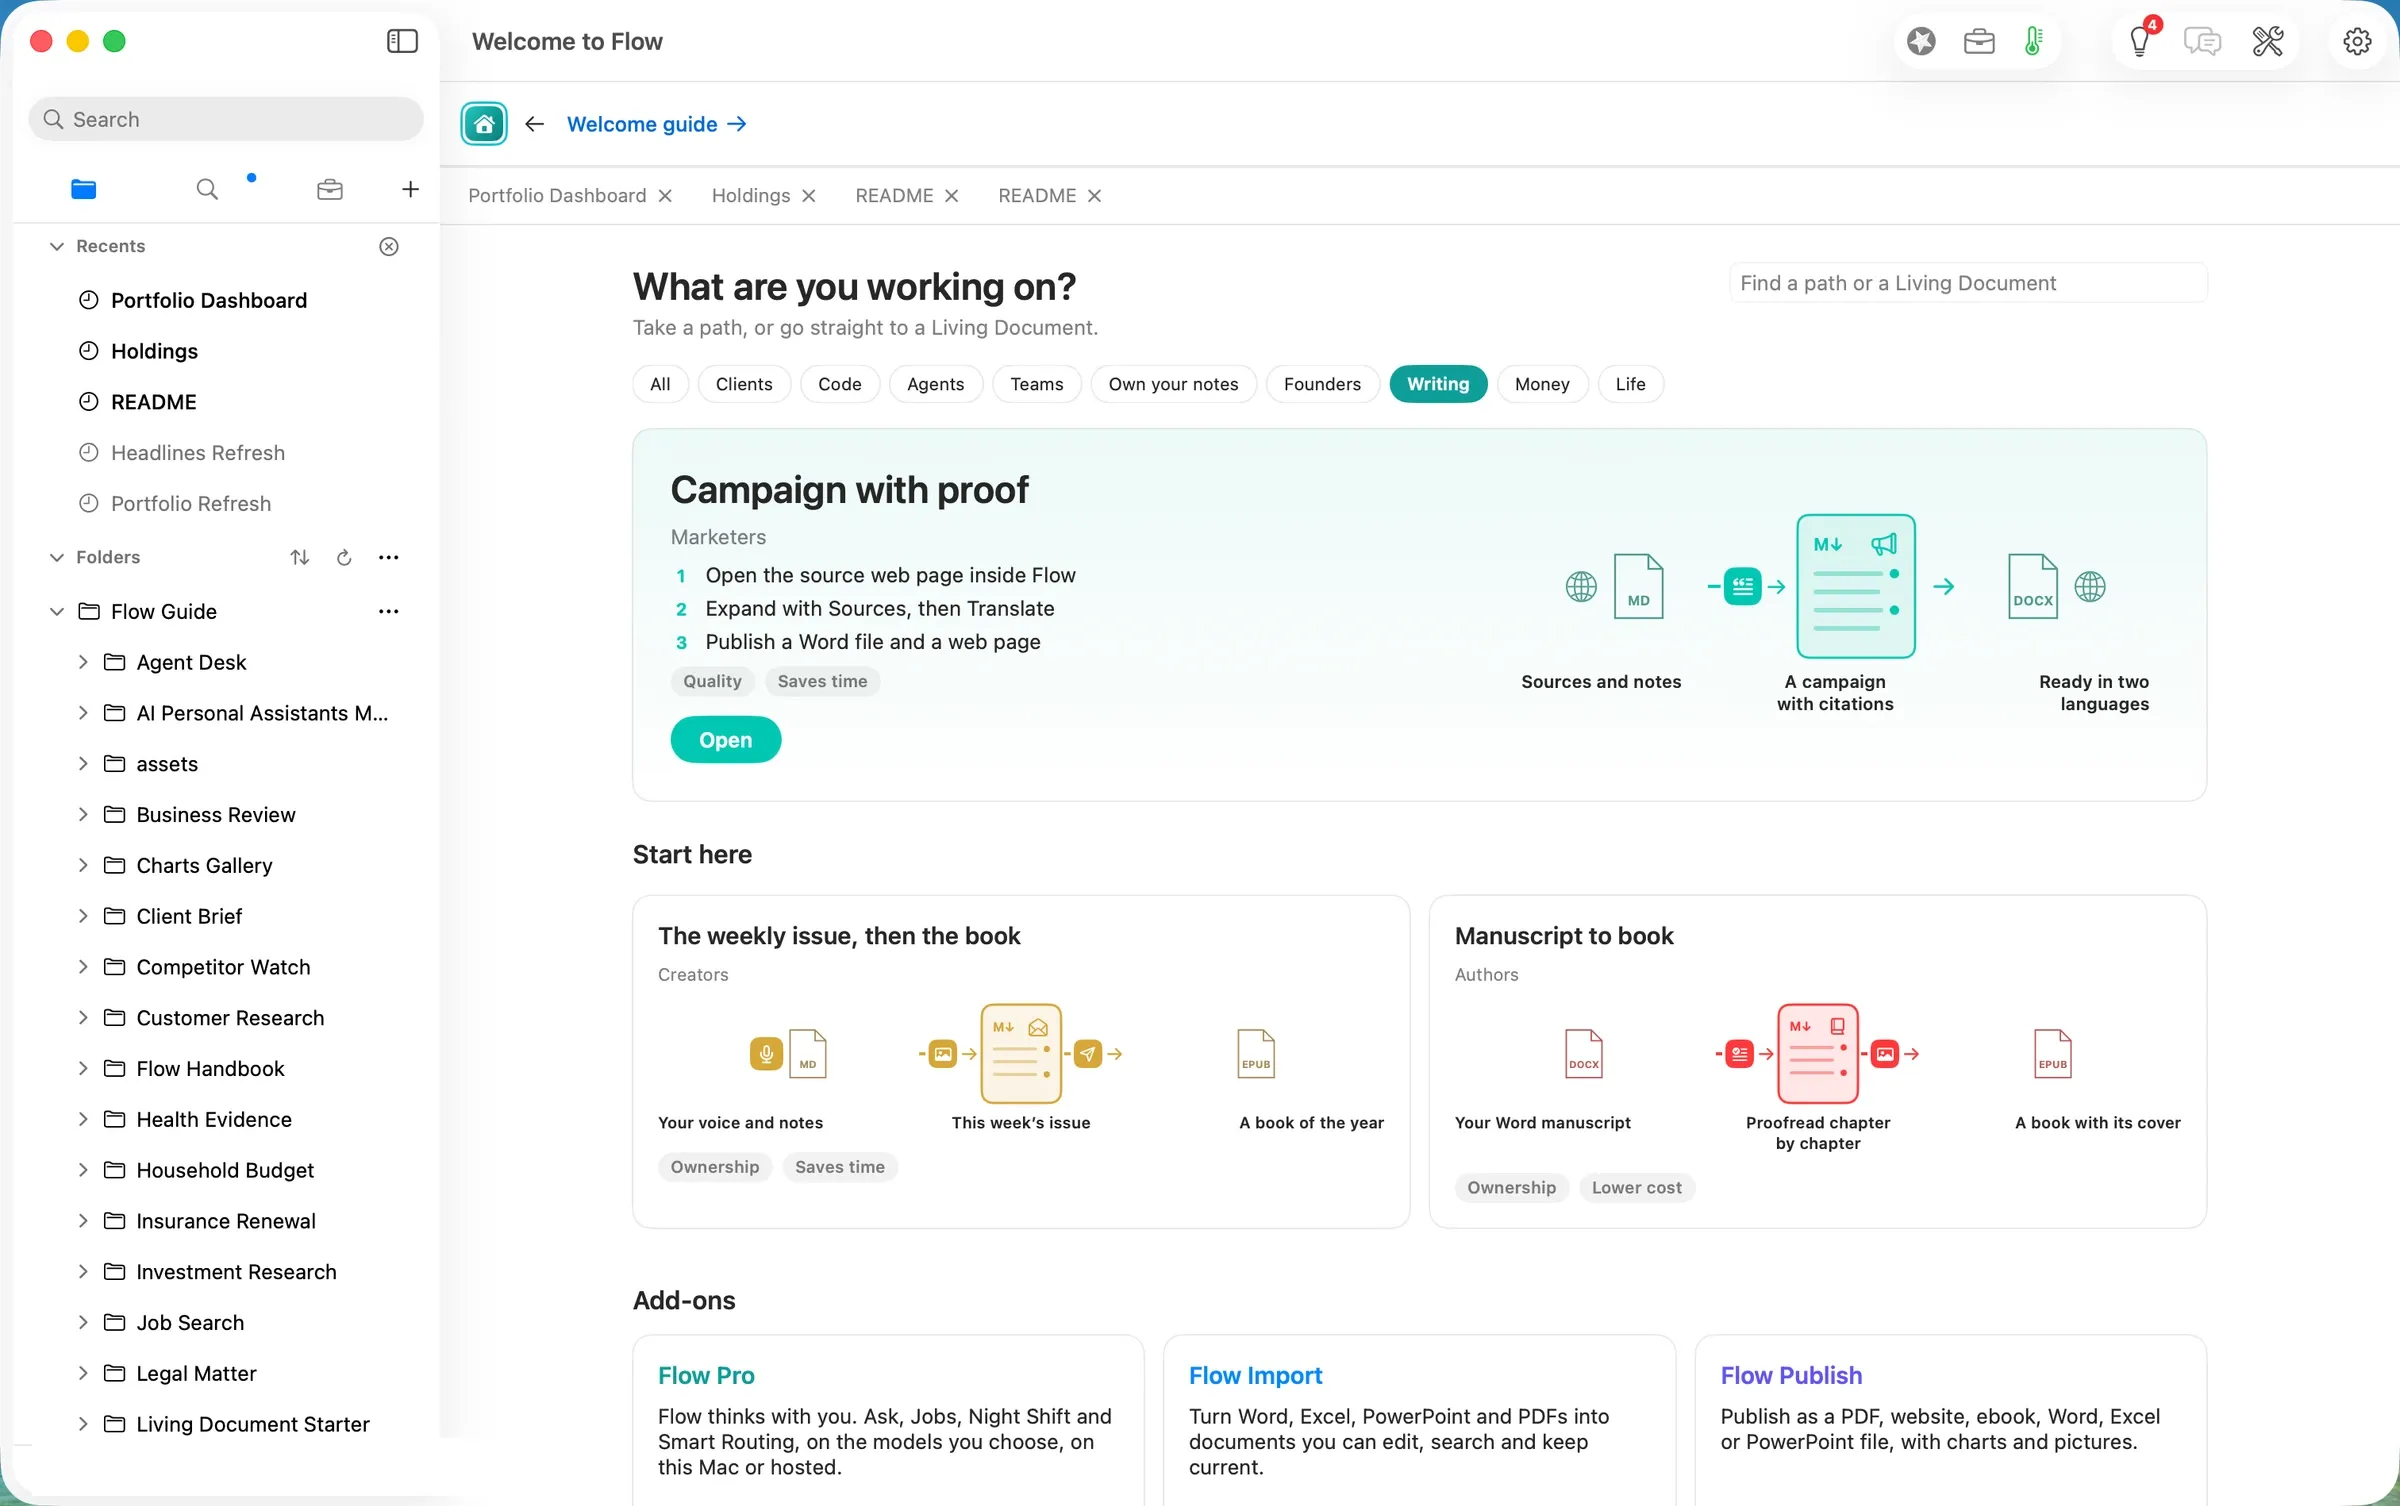This screenshot has width=2400, height=1506.
Task: Refresh the Folders list
Action: pyautogui.click(x=344, y=557)
